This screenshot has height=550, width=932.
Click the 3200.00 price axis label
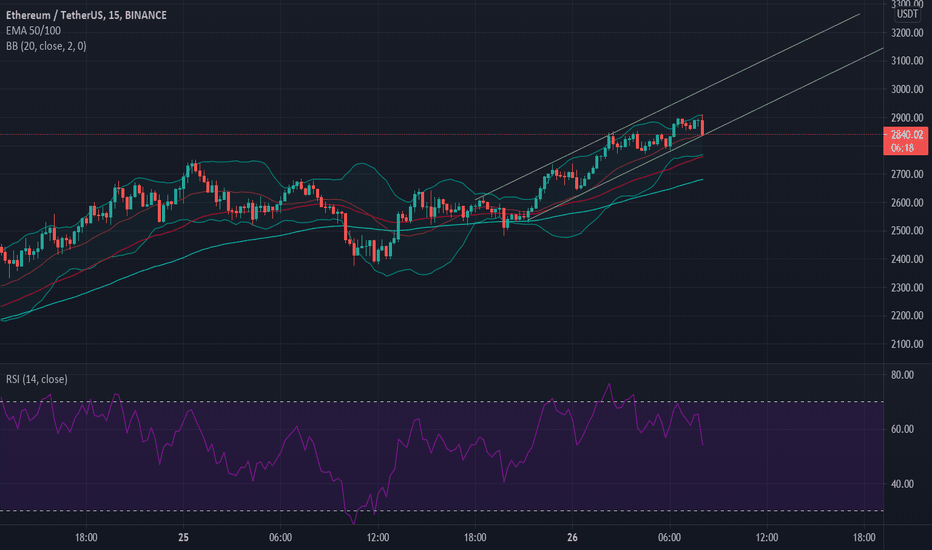[907, 33]
